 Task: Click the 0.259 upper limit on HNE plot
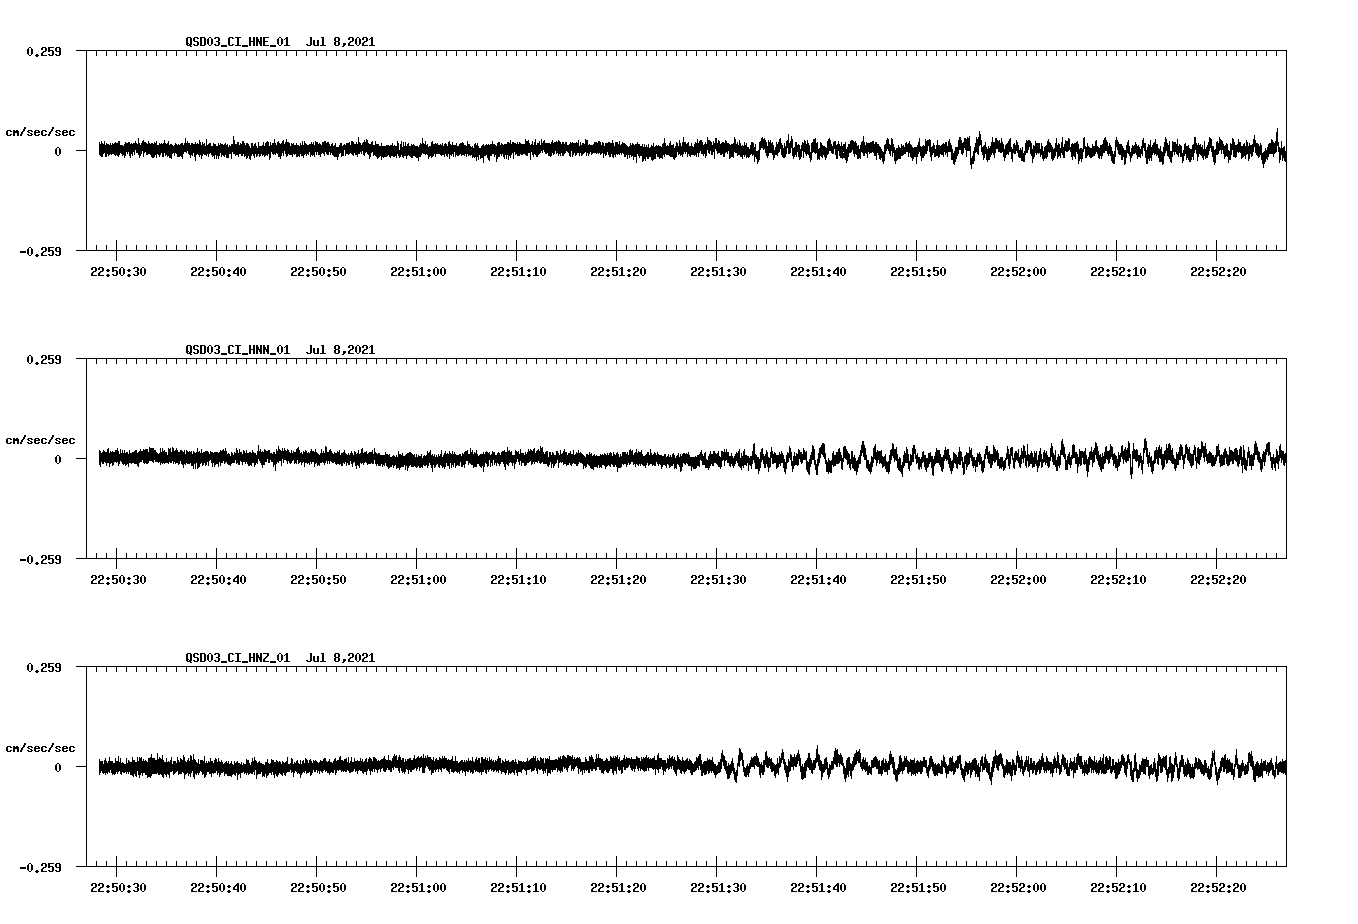[x=44, y=51]
